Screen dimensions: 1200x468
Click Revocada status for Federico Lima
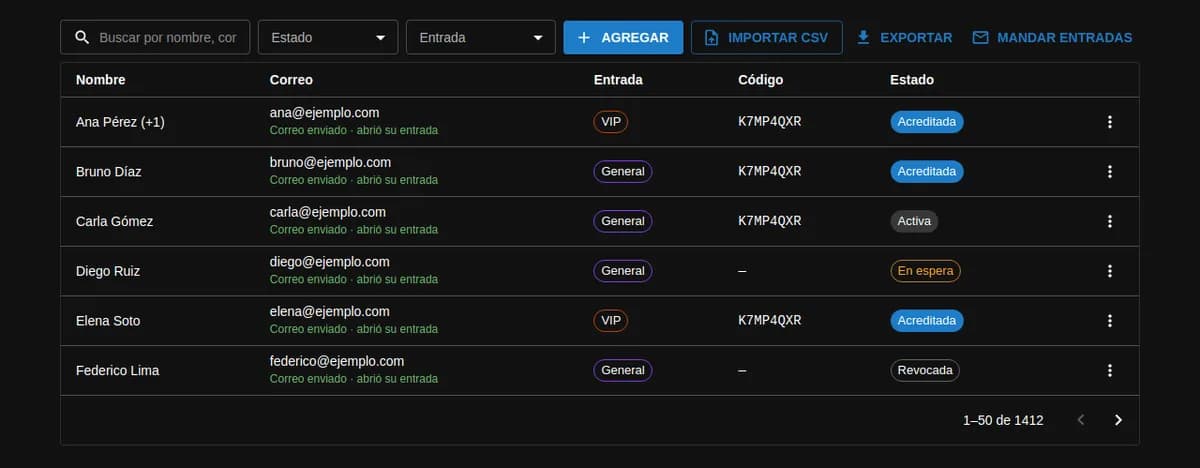[925, 370]
